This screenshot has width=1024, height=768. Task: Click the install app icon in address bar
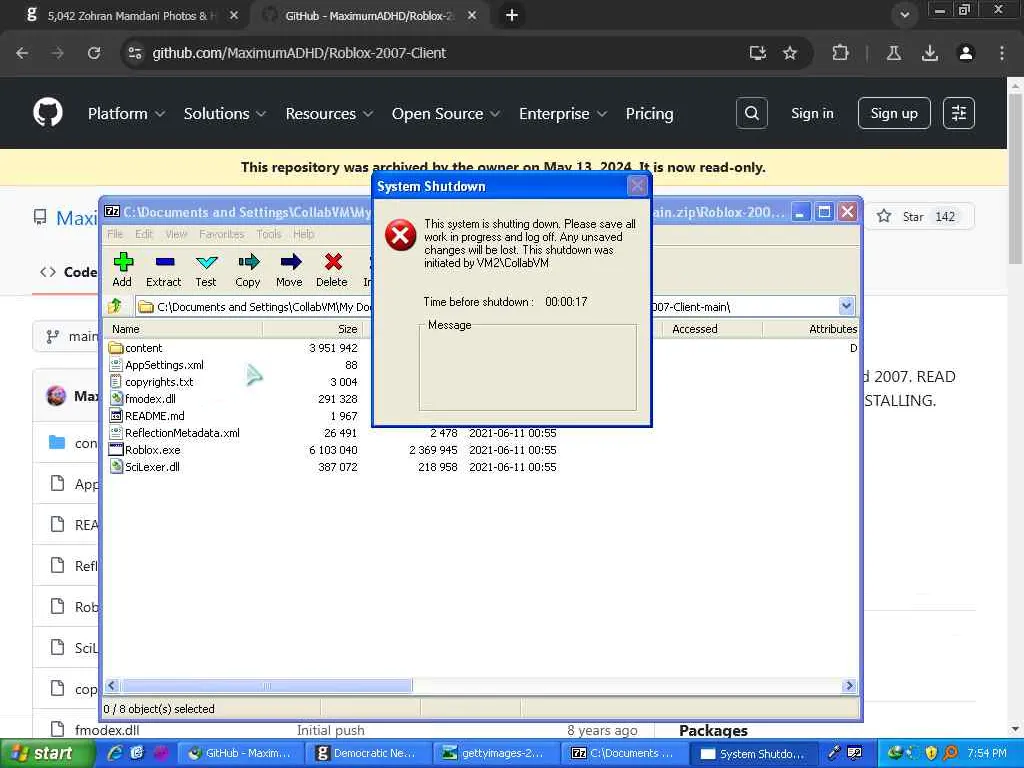pyautogui.click(x=758, y=53)
